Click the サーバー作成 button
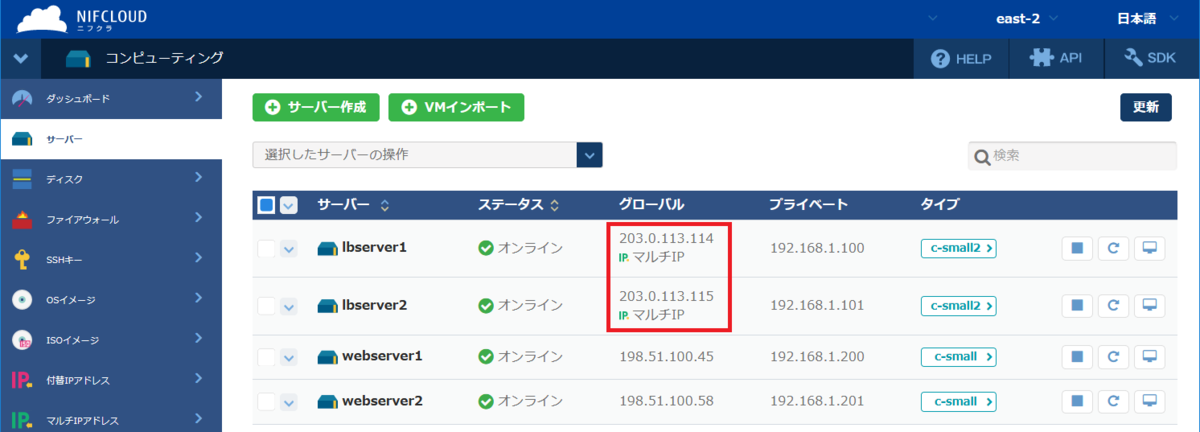Image resolution: width=1200 pixels, height=432 pixels. (316, 107)
